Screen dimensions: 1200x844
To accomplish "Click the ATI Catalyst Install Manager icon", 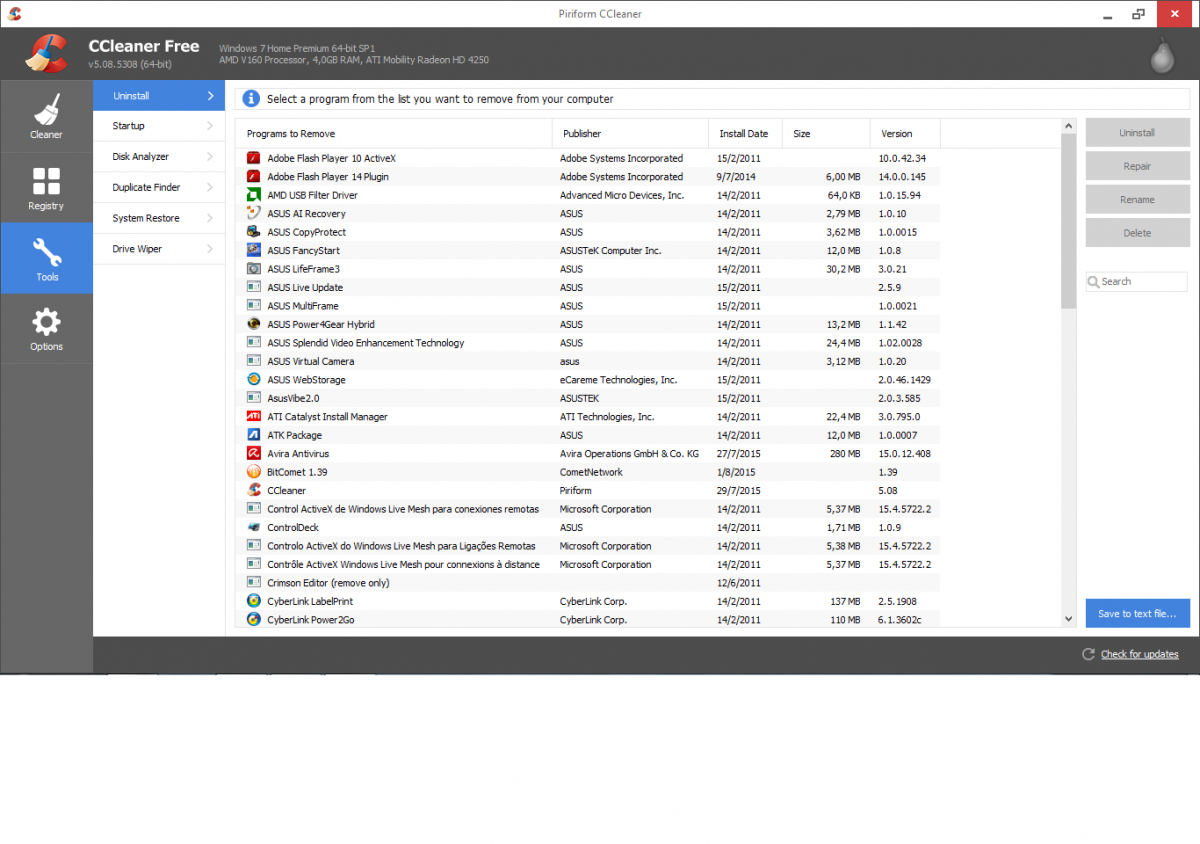I will coord(254,417).
